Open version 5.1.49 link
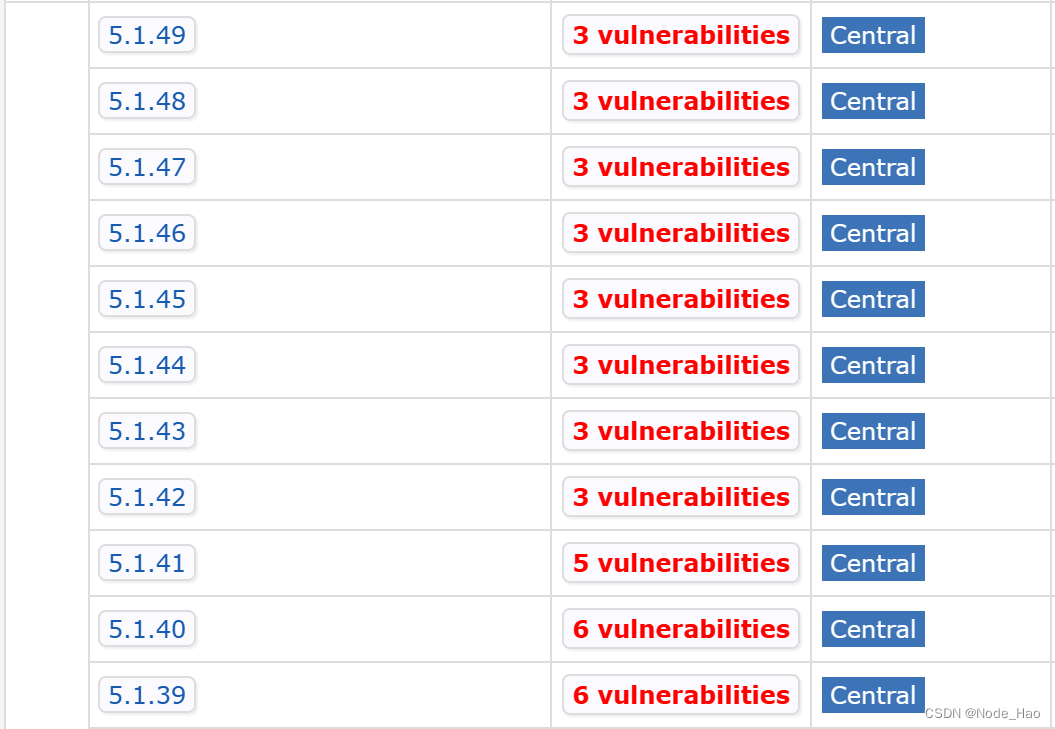This screenshot has width=1055, height=729. [x=147, y=35]
